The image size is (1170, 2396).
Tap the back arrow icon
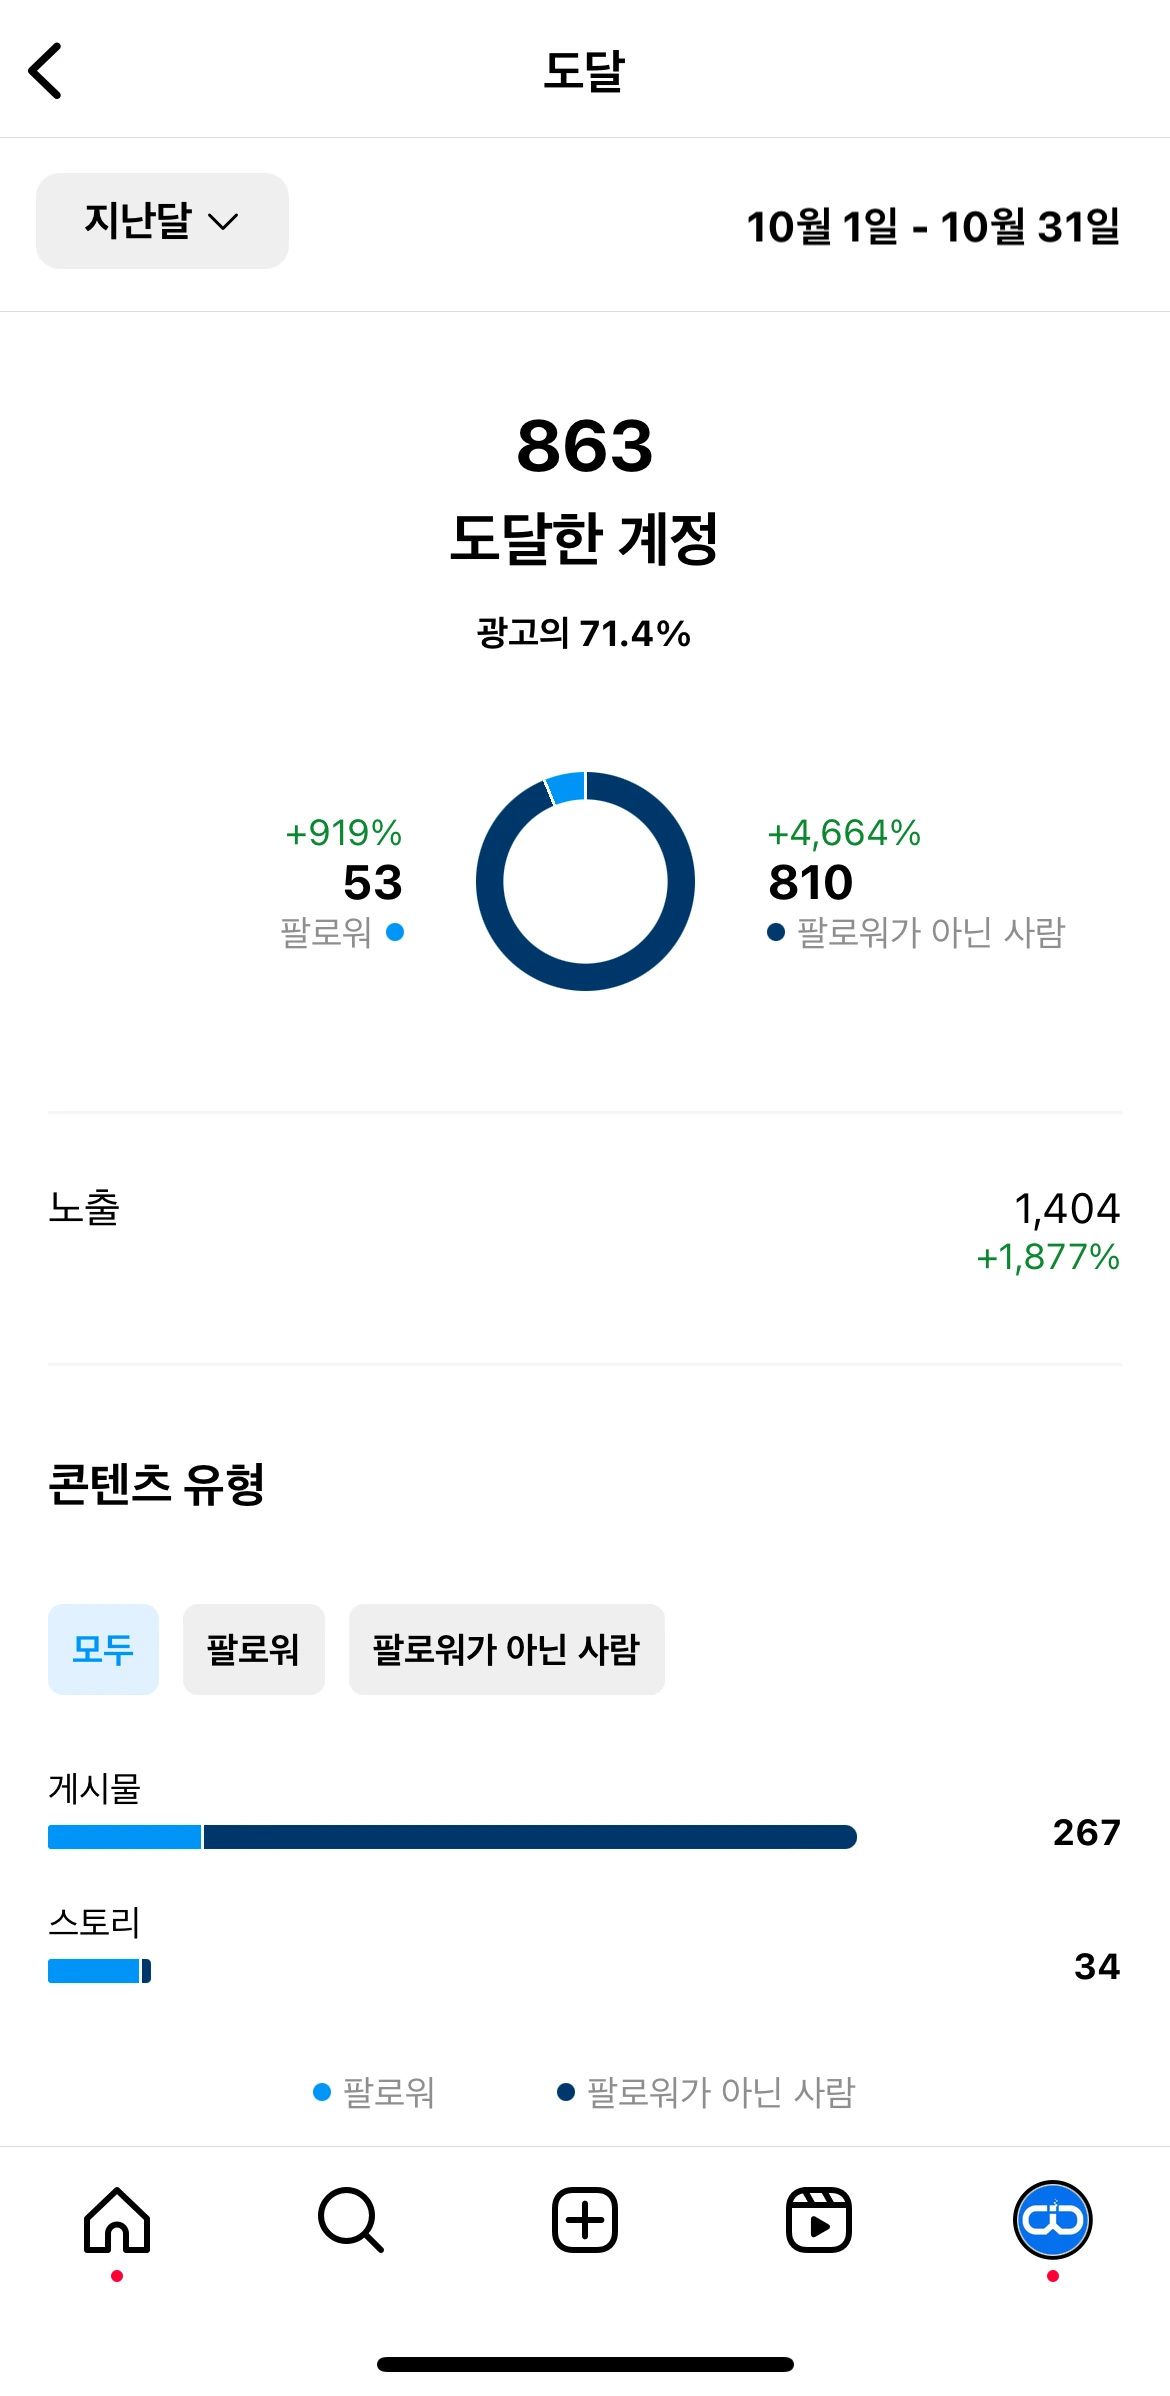coord(46,71)
